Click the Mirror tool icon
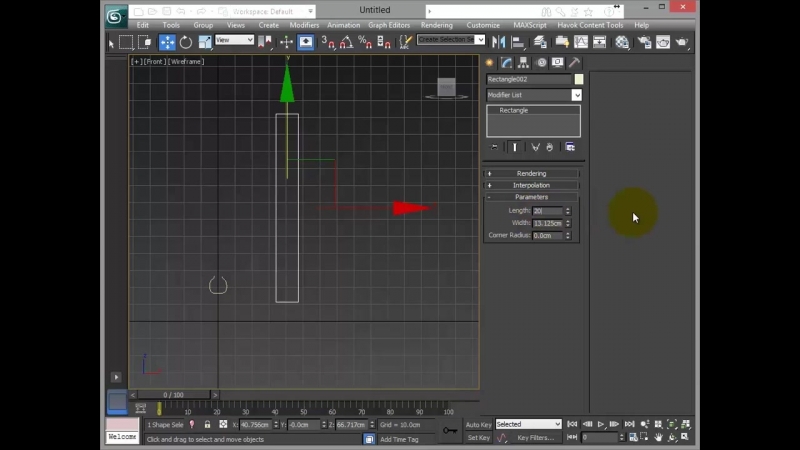Image resolution: width=800 pixels, height=450 pixels. tap(498, 42)
